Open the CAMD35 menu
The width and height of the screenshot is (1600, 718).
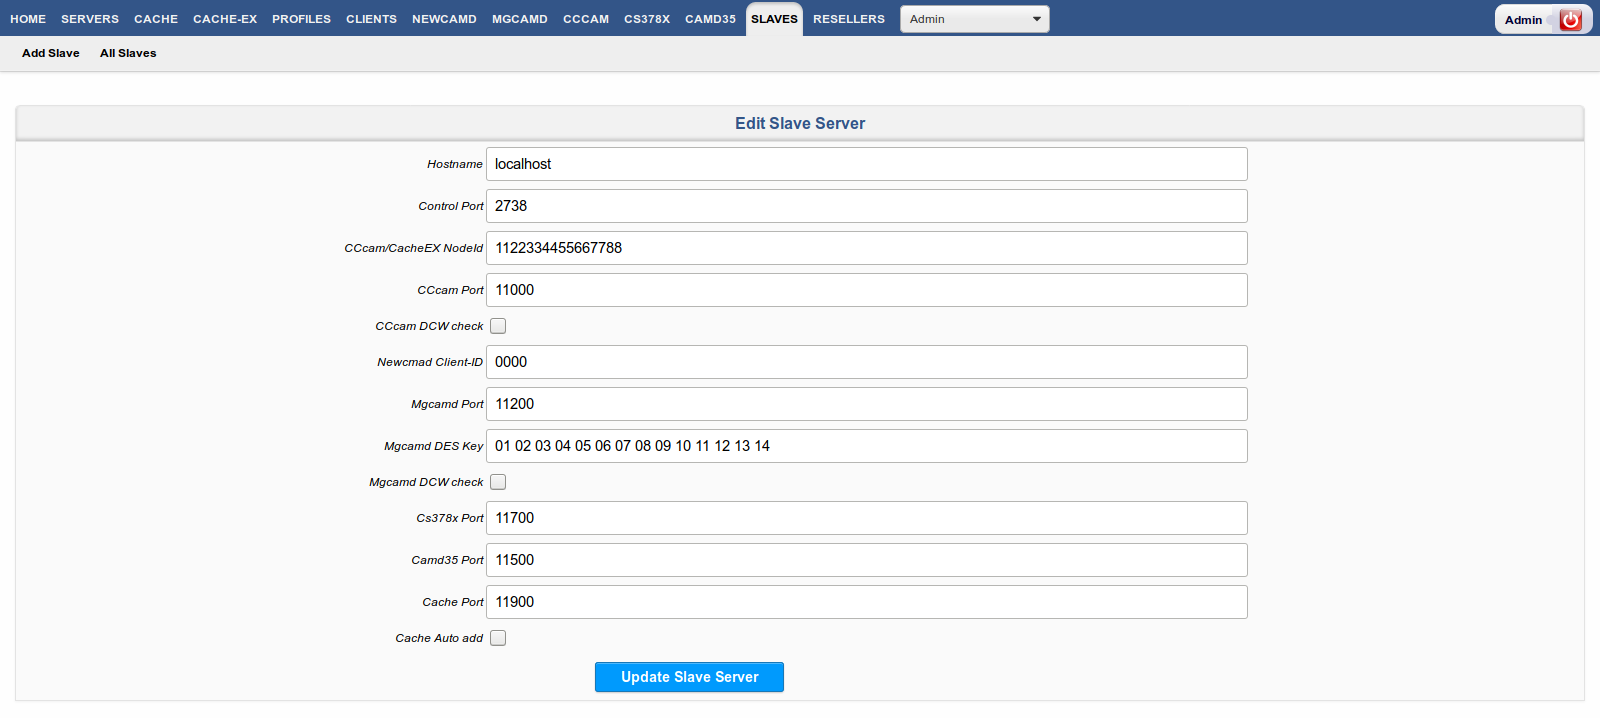[x=710, y=19]
